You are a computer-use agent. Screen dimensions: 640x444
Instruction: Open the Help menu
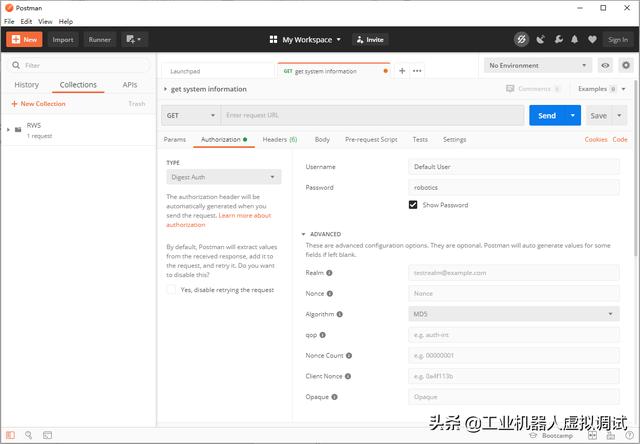tap(66, 22)
